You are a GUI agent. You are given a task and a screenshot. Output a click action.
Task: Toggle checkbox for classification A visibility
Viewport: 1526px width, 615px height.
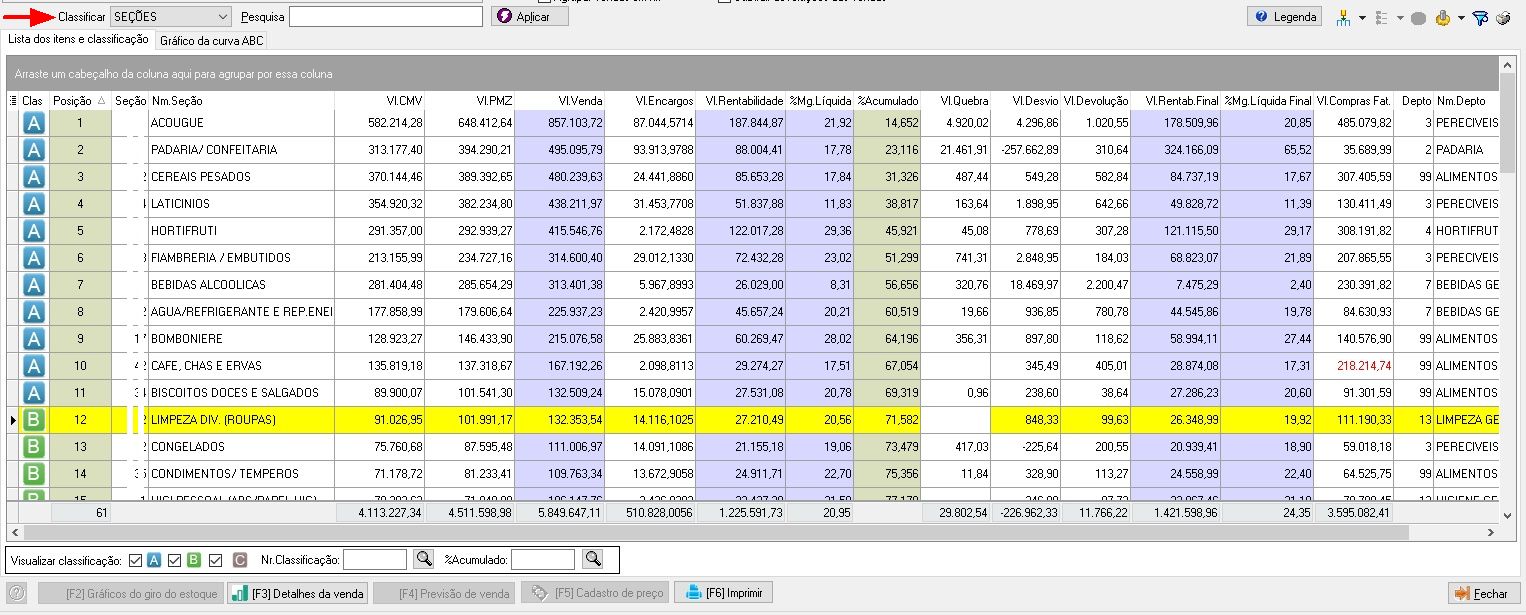[x=136, y=560]
